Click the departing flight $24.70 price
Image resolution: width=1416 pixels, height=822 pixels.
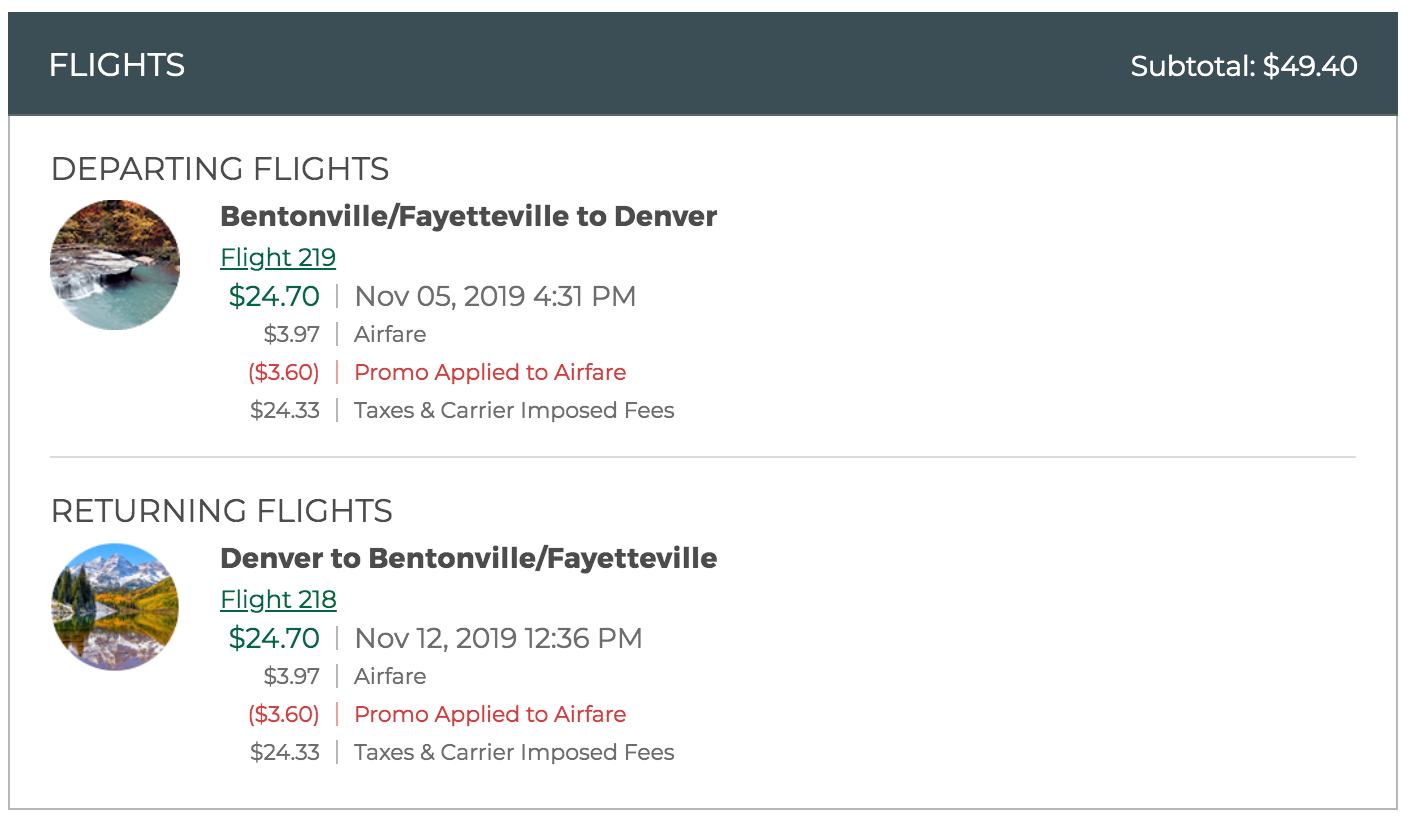tap(274, 296)
